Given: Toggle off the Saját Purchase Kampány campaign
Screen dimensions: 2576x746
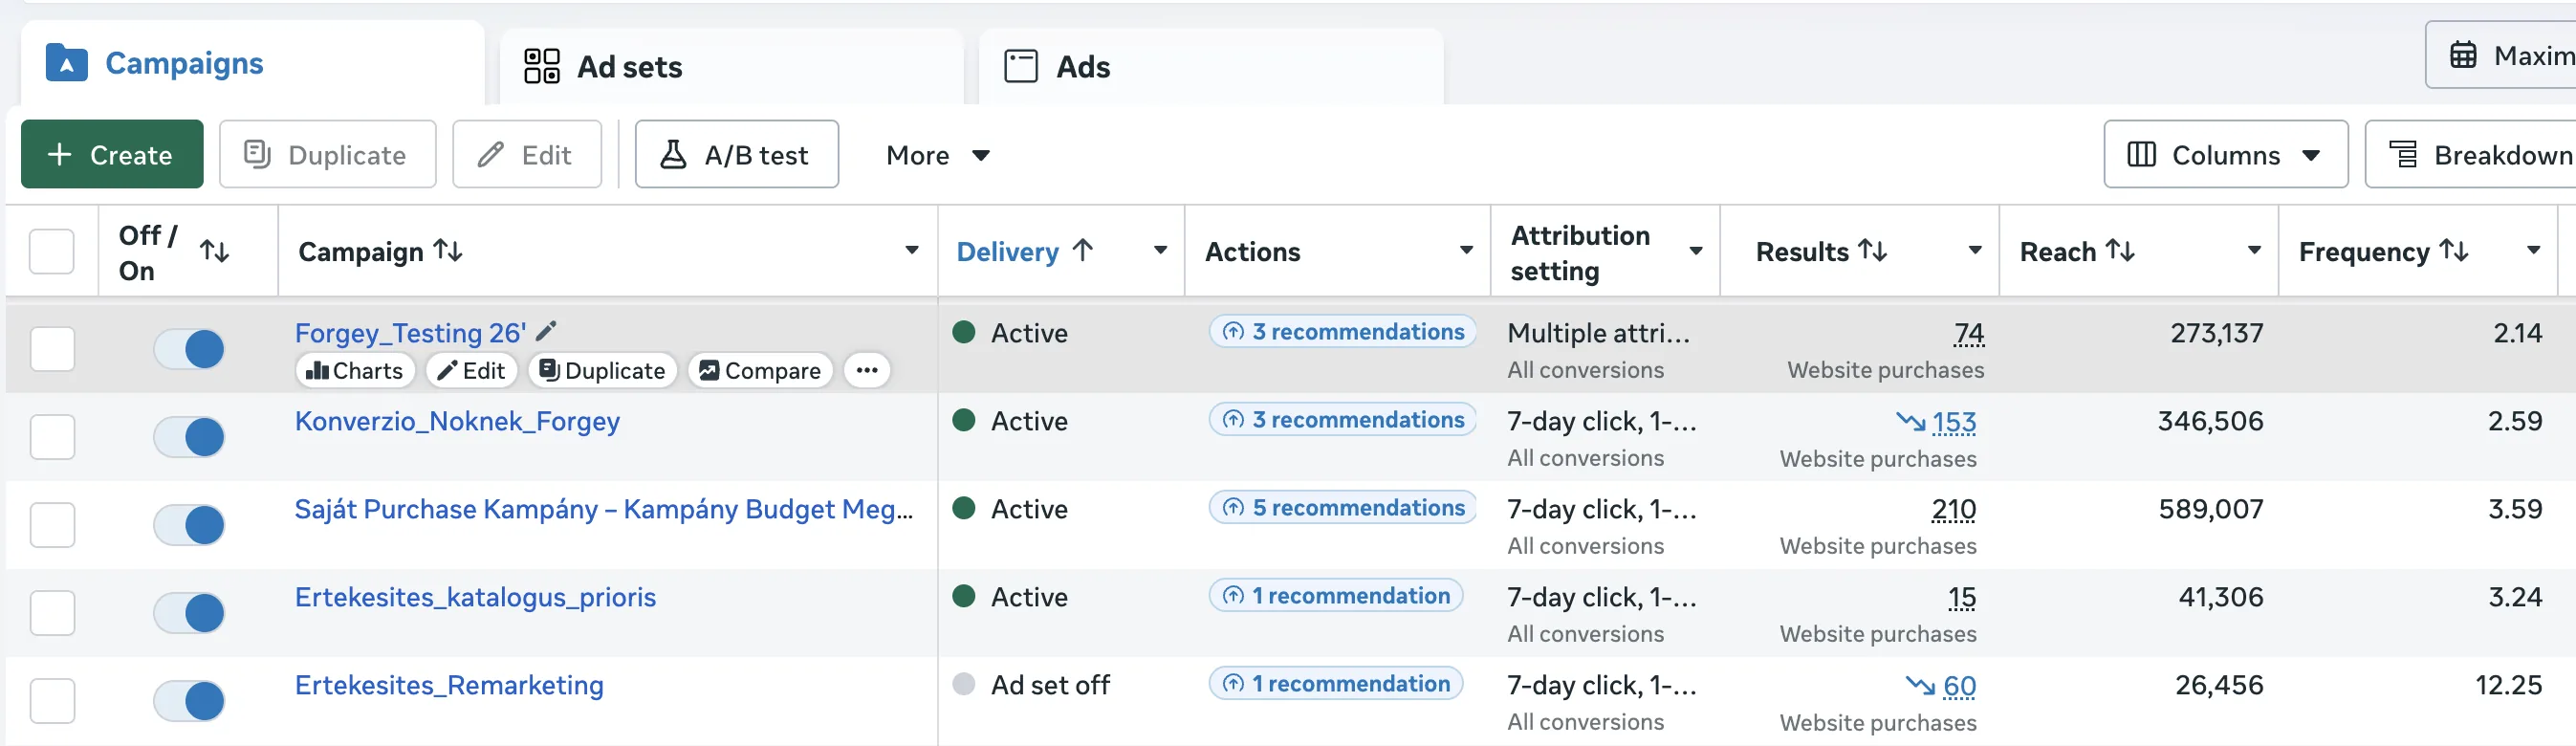Looking at the screenshot, I should pos(189,525).
